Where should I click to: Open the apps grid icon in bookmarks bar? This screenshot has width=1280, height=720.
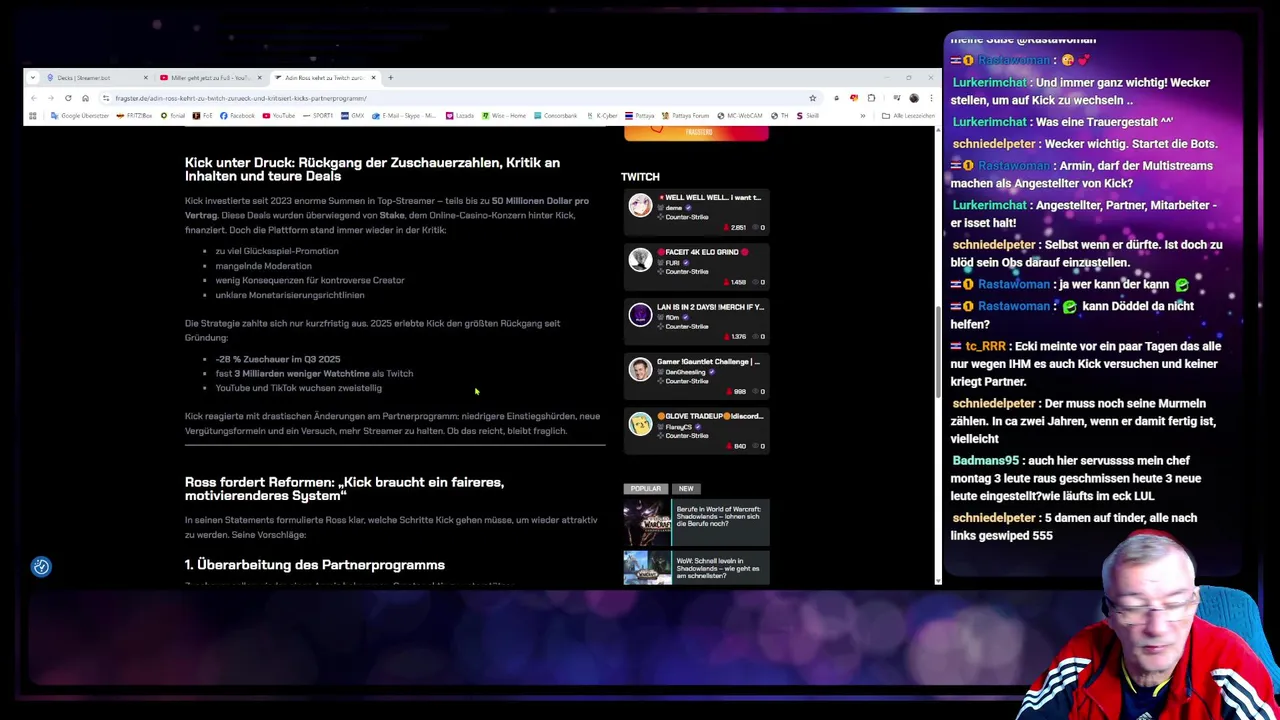click(33, 116)
